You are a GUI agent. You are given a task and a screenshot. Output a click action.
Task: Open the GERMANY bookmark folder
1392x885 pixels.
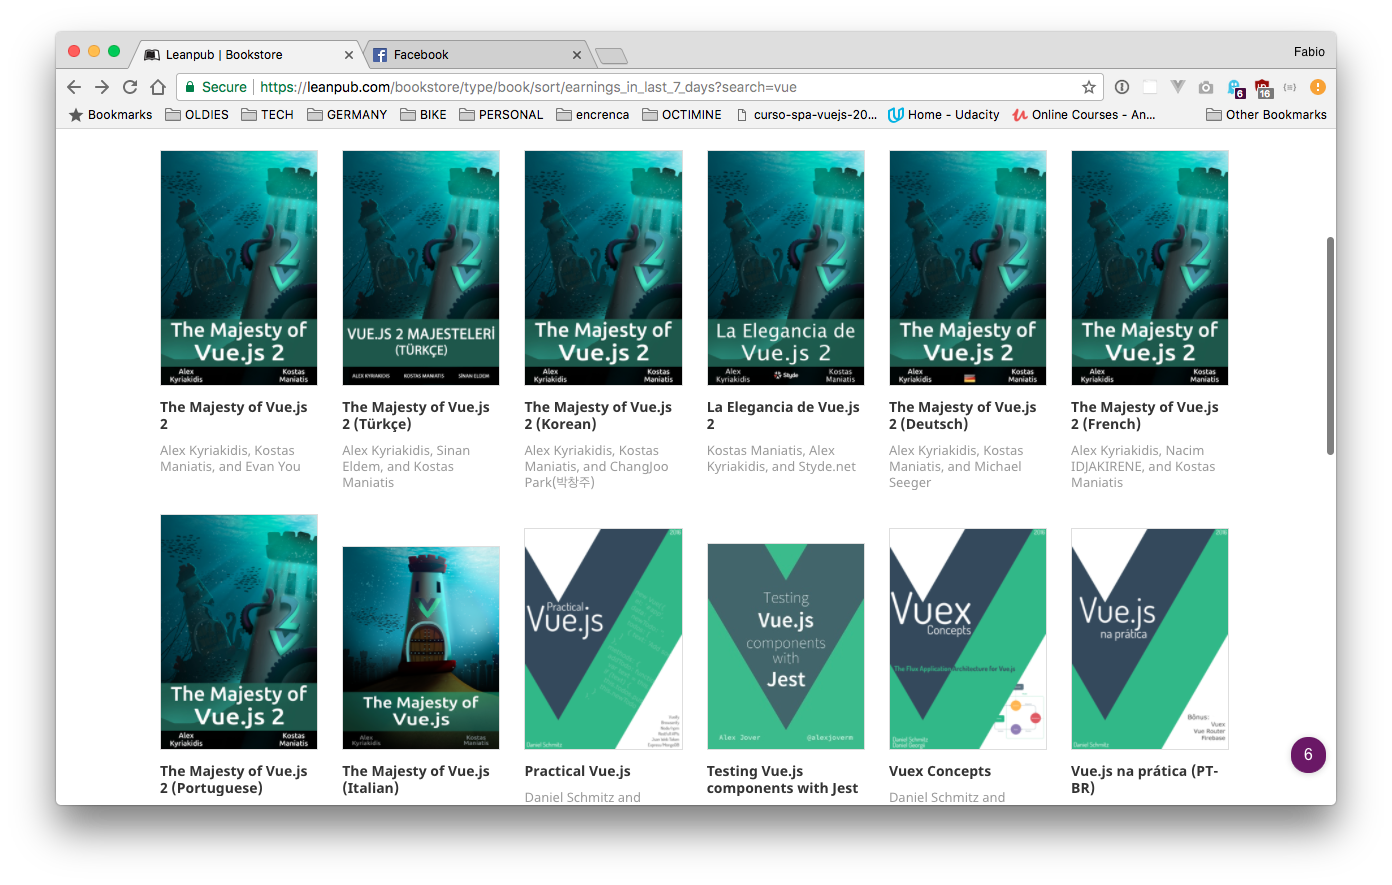click(x=347, y=115)
